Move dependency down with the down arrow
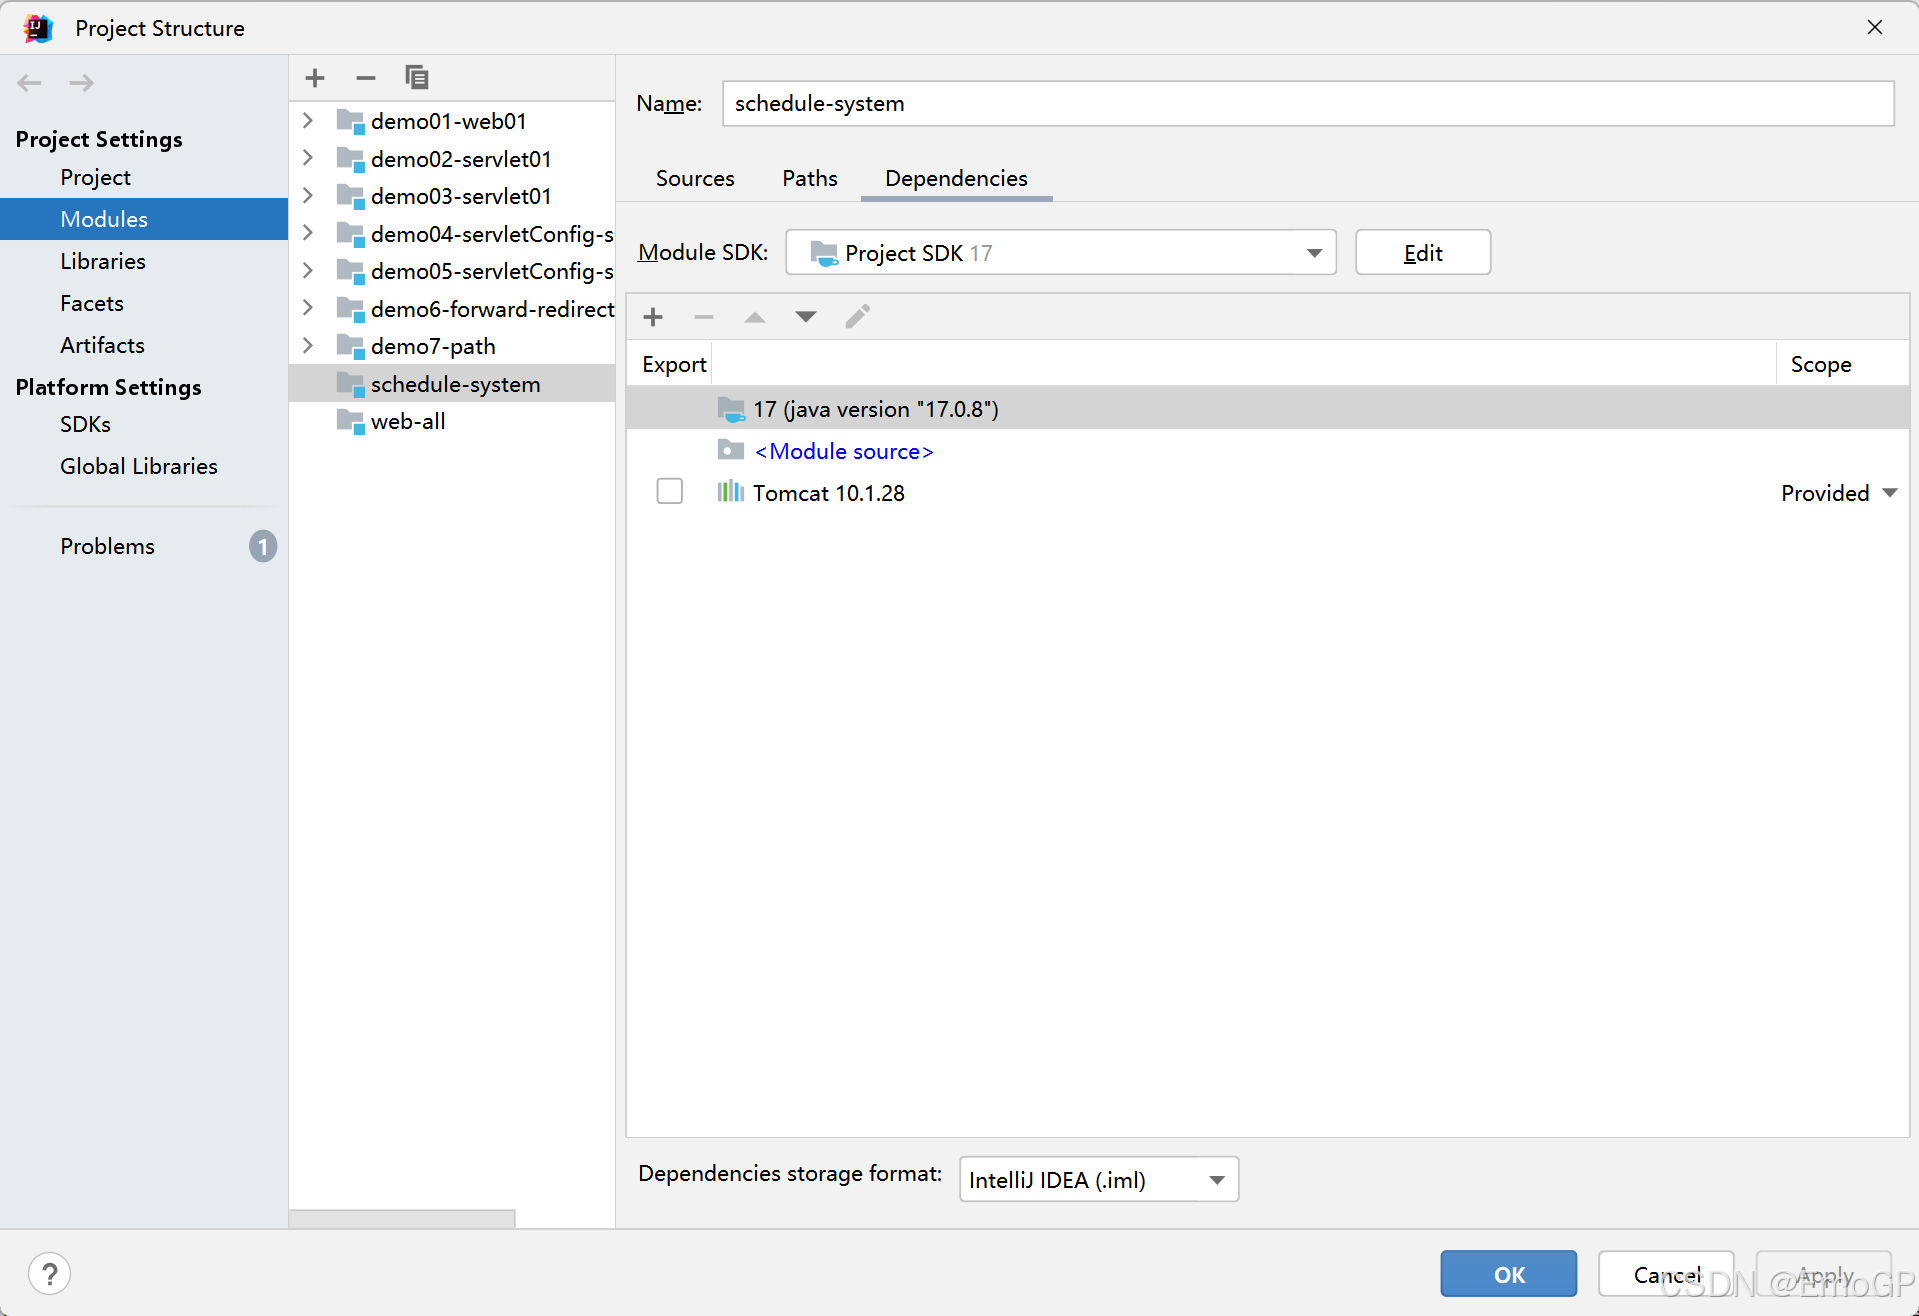This screenshot has height=1316, width=1919. (806, 317)
